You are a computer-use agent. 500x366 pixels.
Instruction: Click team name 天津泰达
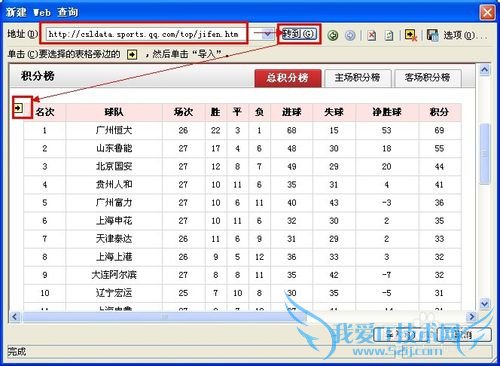tap(114, 239)
